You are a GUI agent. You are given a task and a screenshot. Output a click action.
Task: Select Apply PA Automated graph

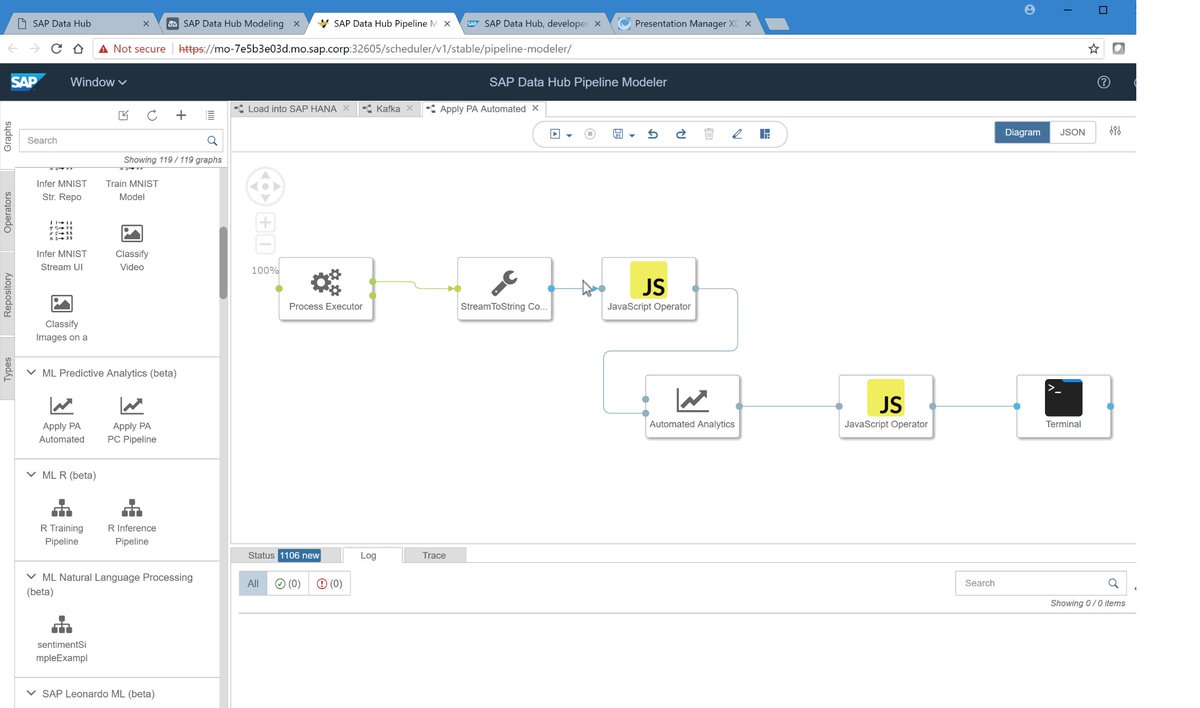(62, 419)
